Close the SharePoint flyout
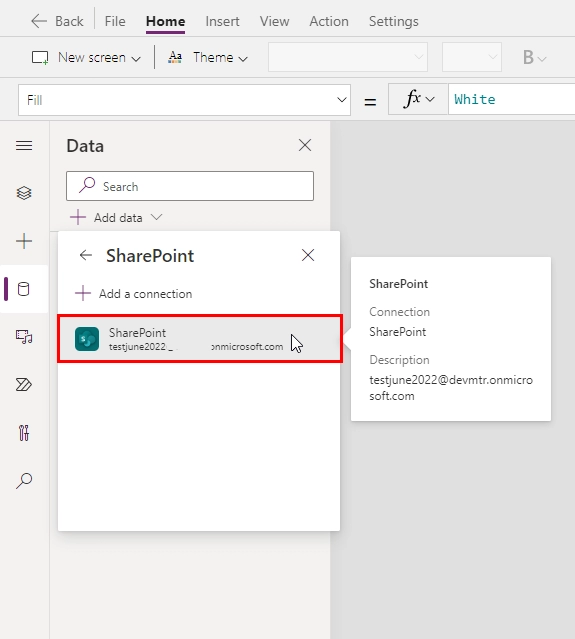Screen dimensions: 575x639 (308, 256)
